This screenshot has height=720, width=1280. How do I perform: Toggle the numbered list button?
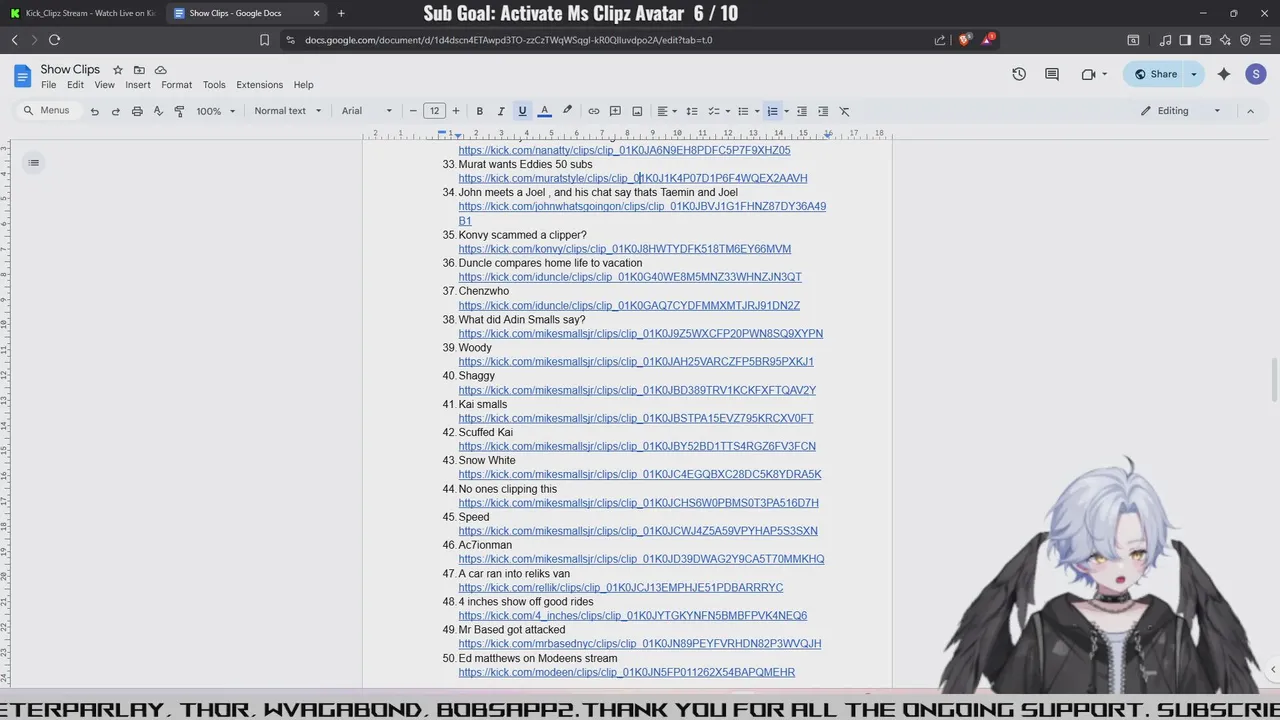click(x=772, y=111)
